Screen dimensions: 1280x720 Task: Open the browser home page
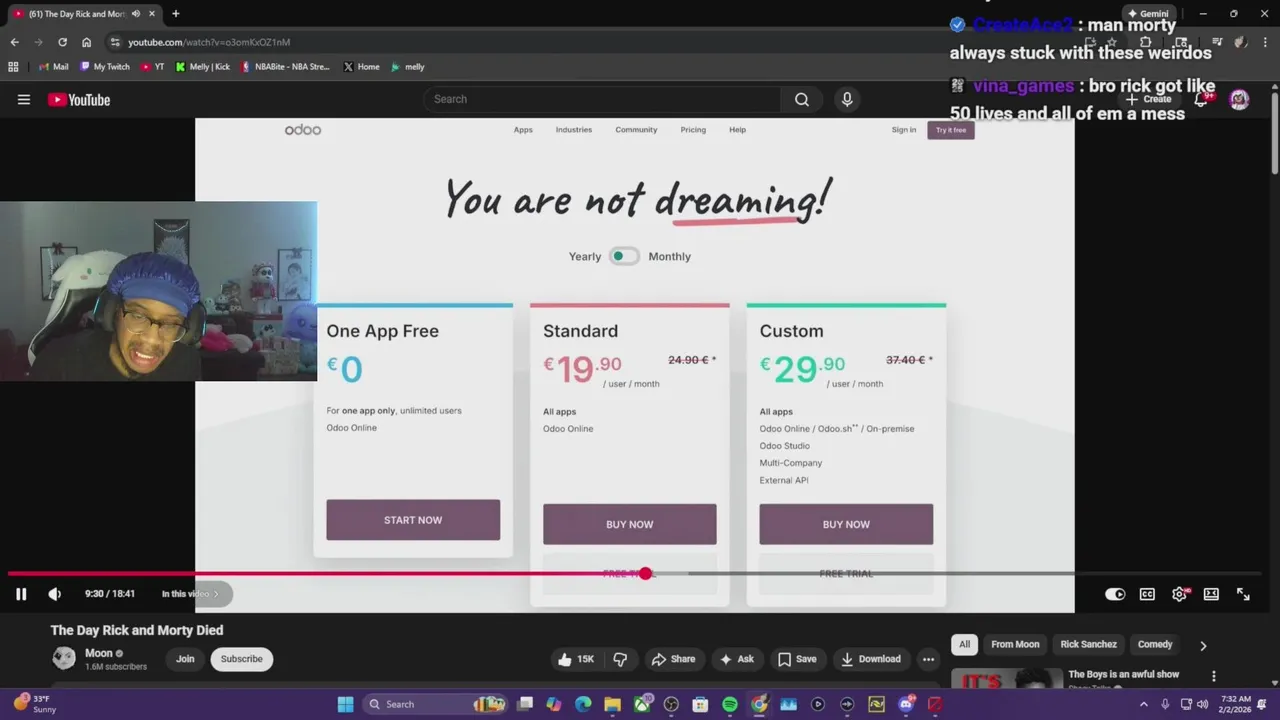pyautogui.click(x=86, y=42)
